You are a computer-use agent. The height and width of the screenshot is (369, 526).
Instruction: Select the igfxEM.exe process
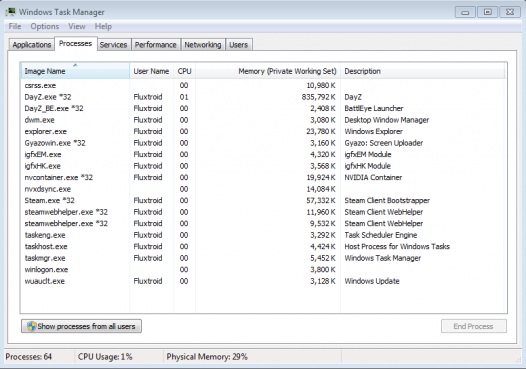263,155
